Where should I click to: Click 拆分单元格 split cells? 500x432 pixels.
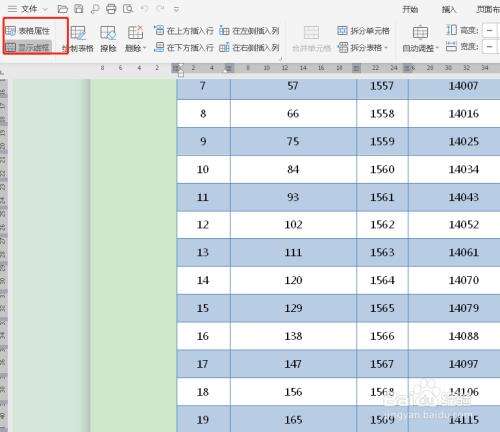tap(363, 31)
